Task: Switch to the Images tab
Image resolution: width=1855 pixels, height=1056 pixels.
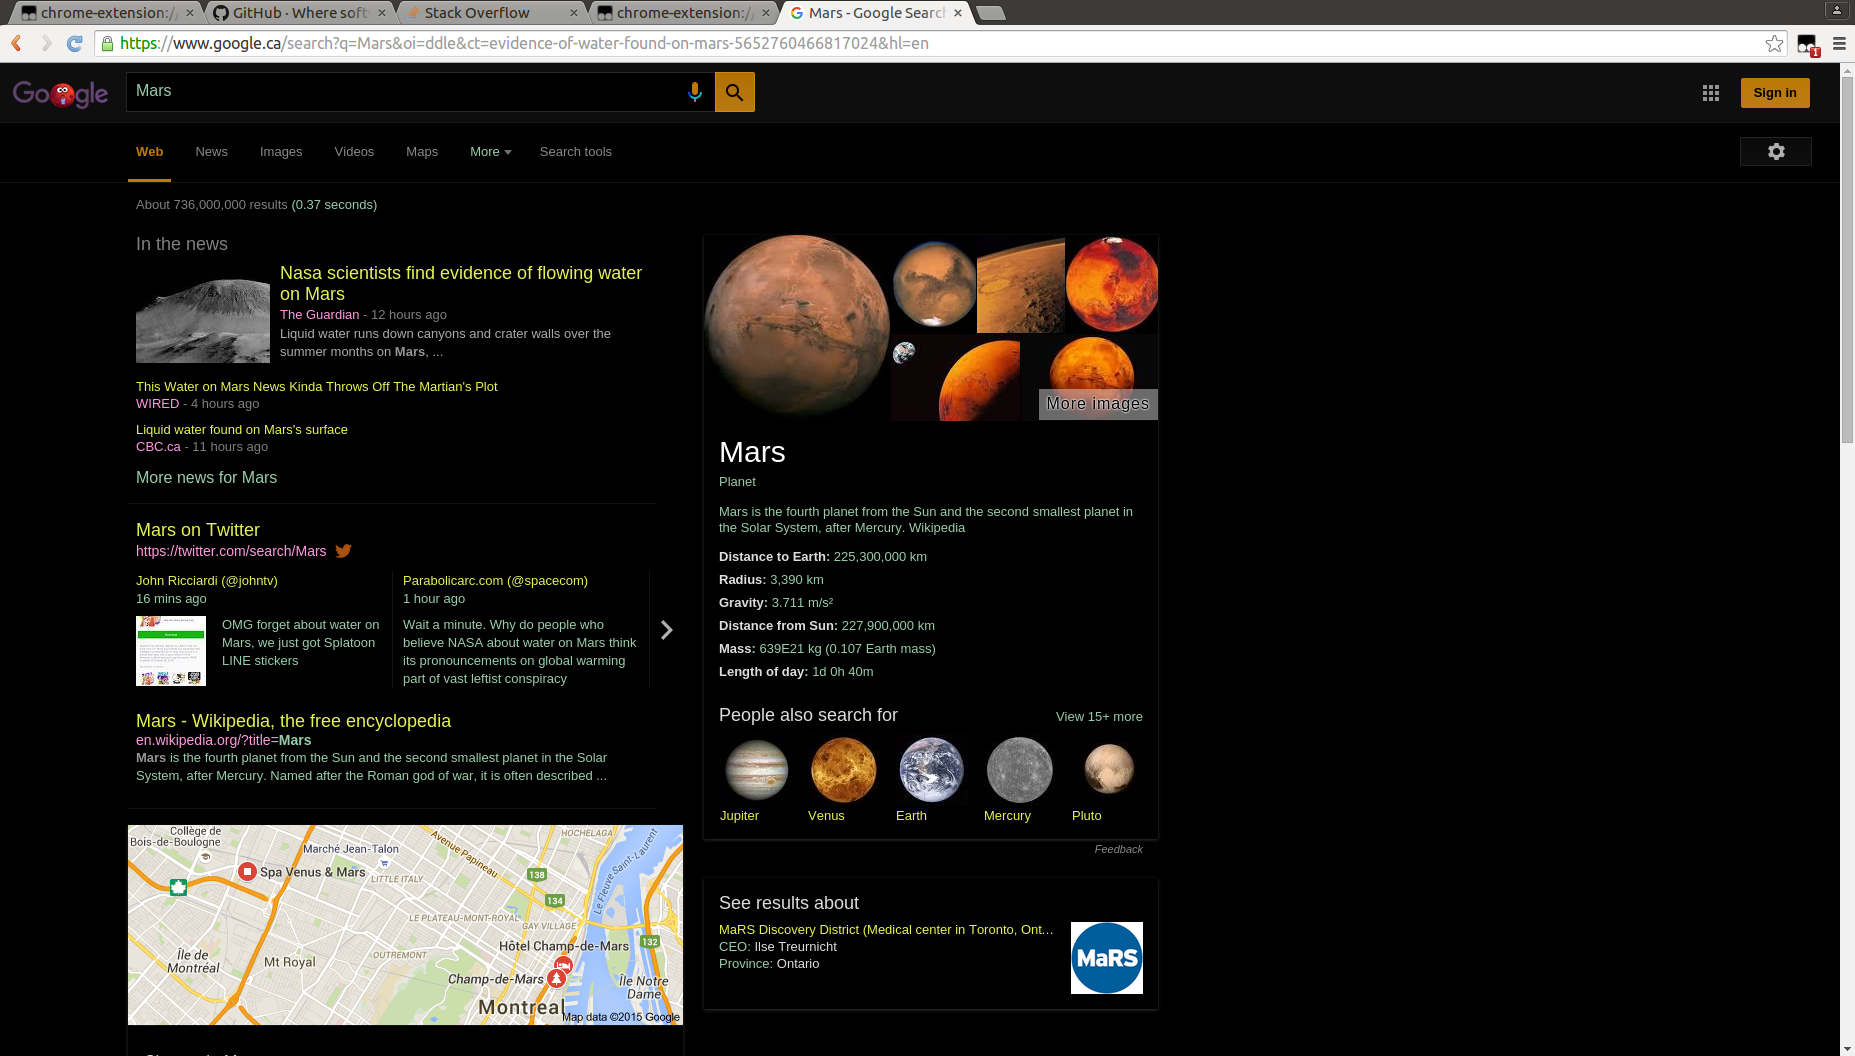Action: coord(281,152)
